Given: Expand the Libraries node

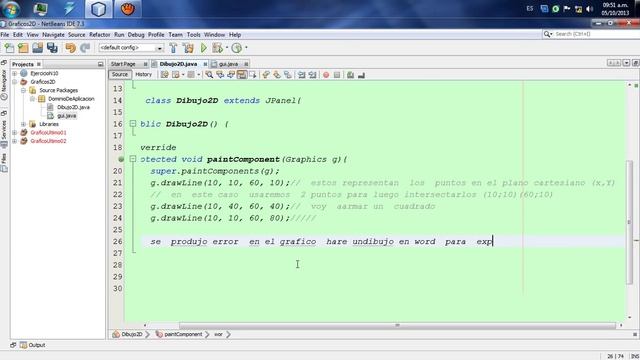Looking at the screenshot, I should [24, 124].
